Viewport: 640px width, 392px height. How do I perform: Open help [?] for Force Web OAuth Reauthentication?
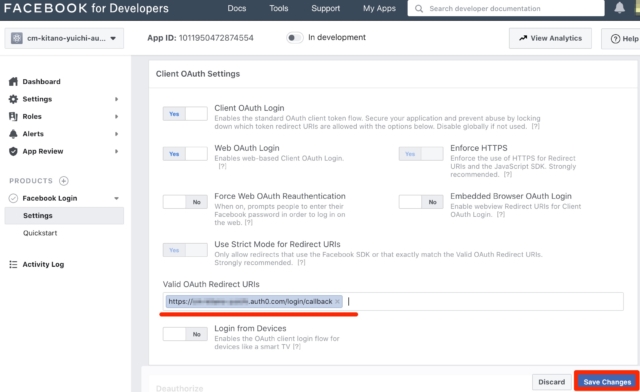coord(248,223)
